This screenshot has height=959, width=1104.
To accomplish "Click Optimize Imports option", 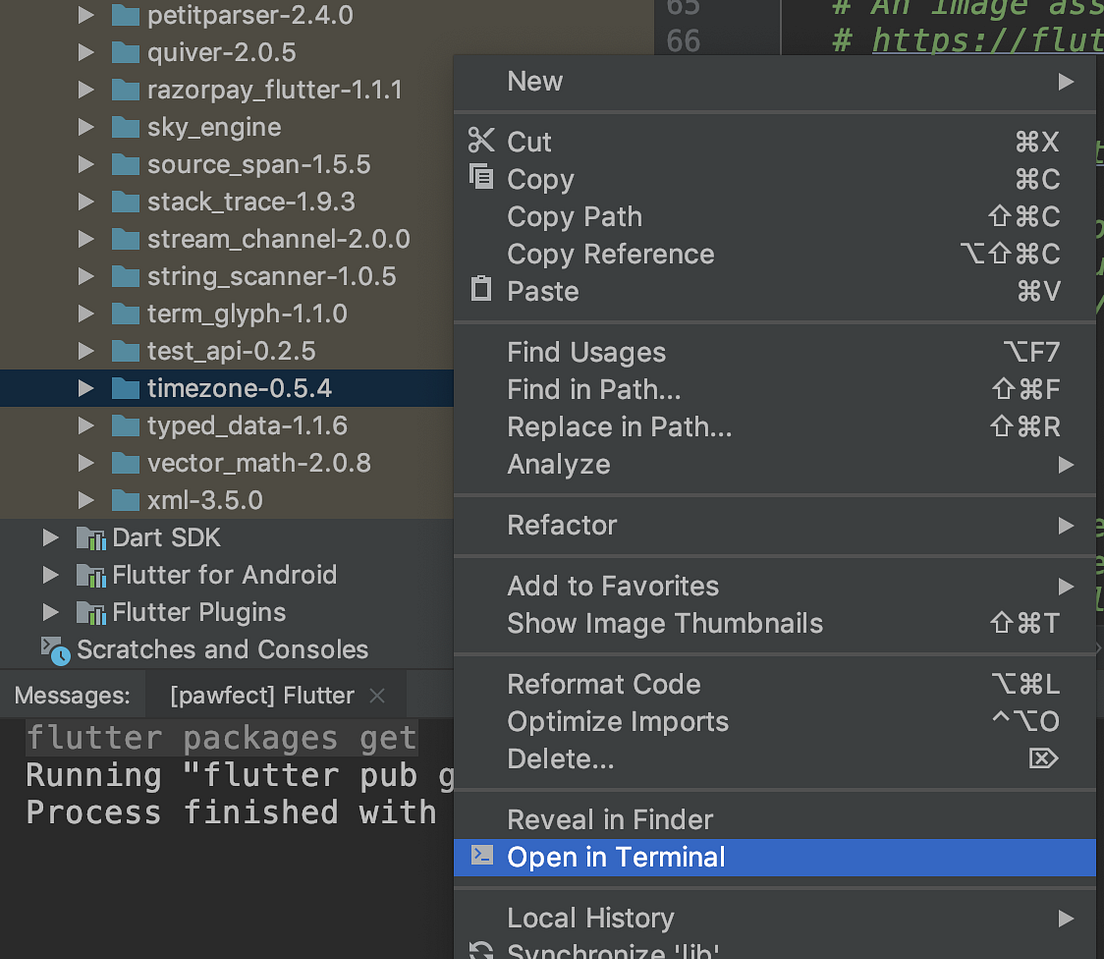I will pos(617,721).
